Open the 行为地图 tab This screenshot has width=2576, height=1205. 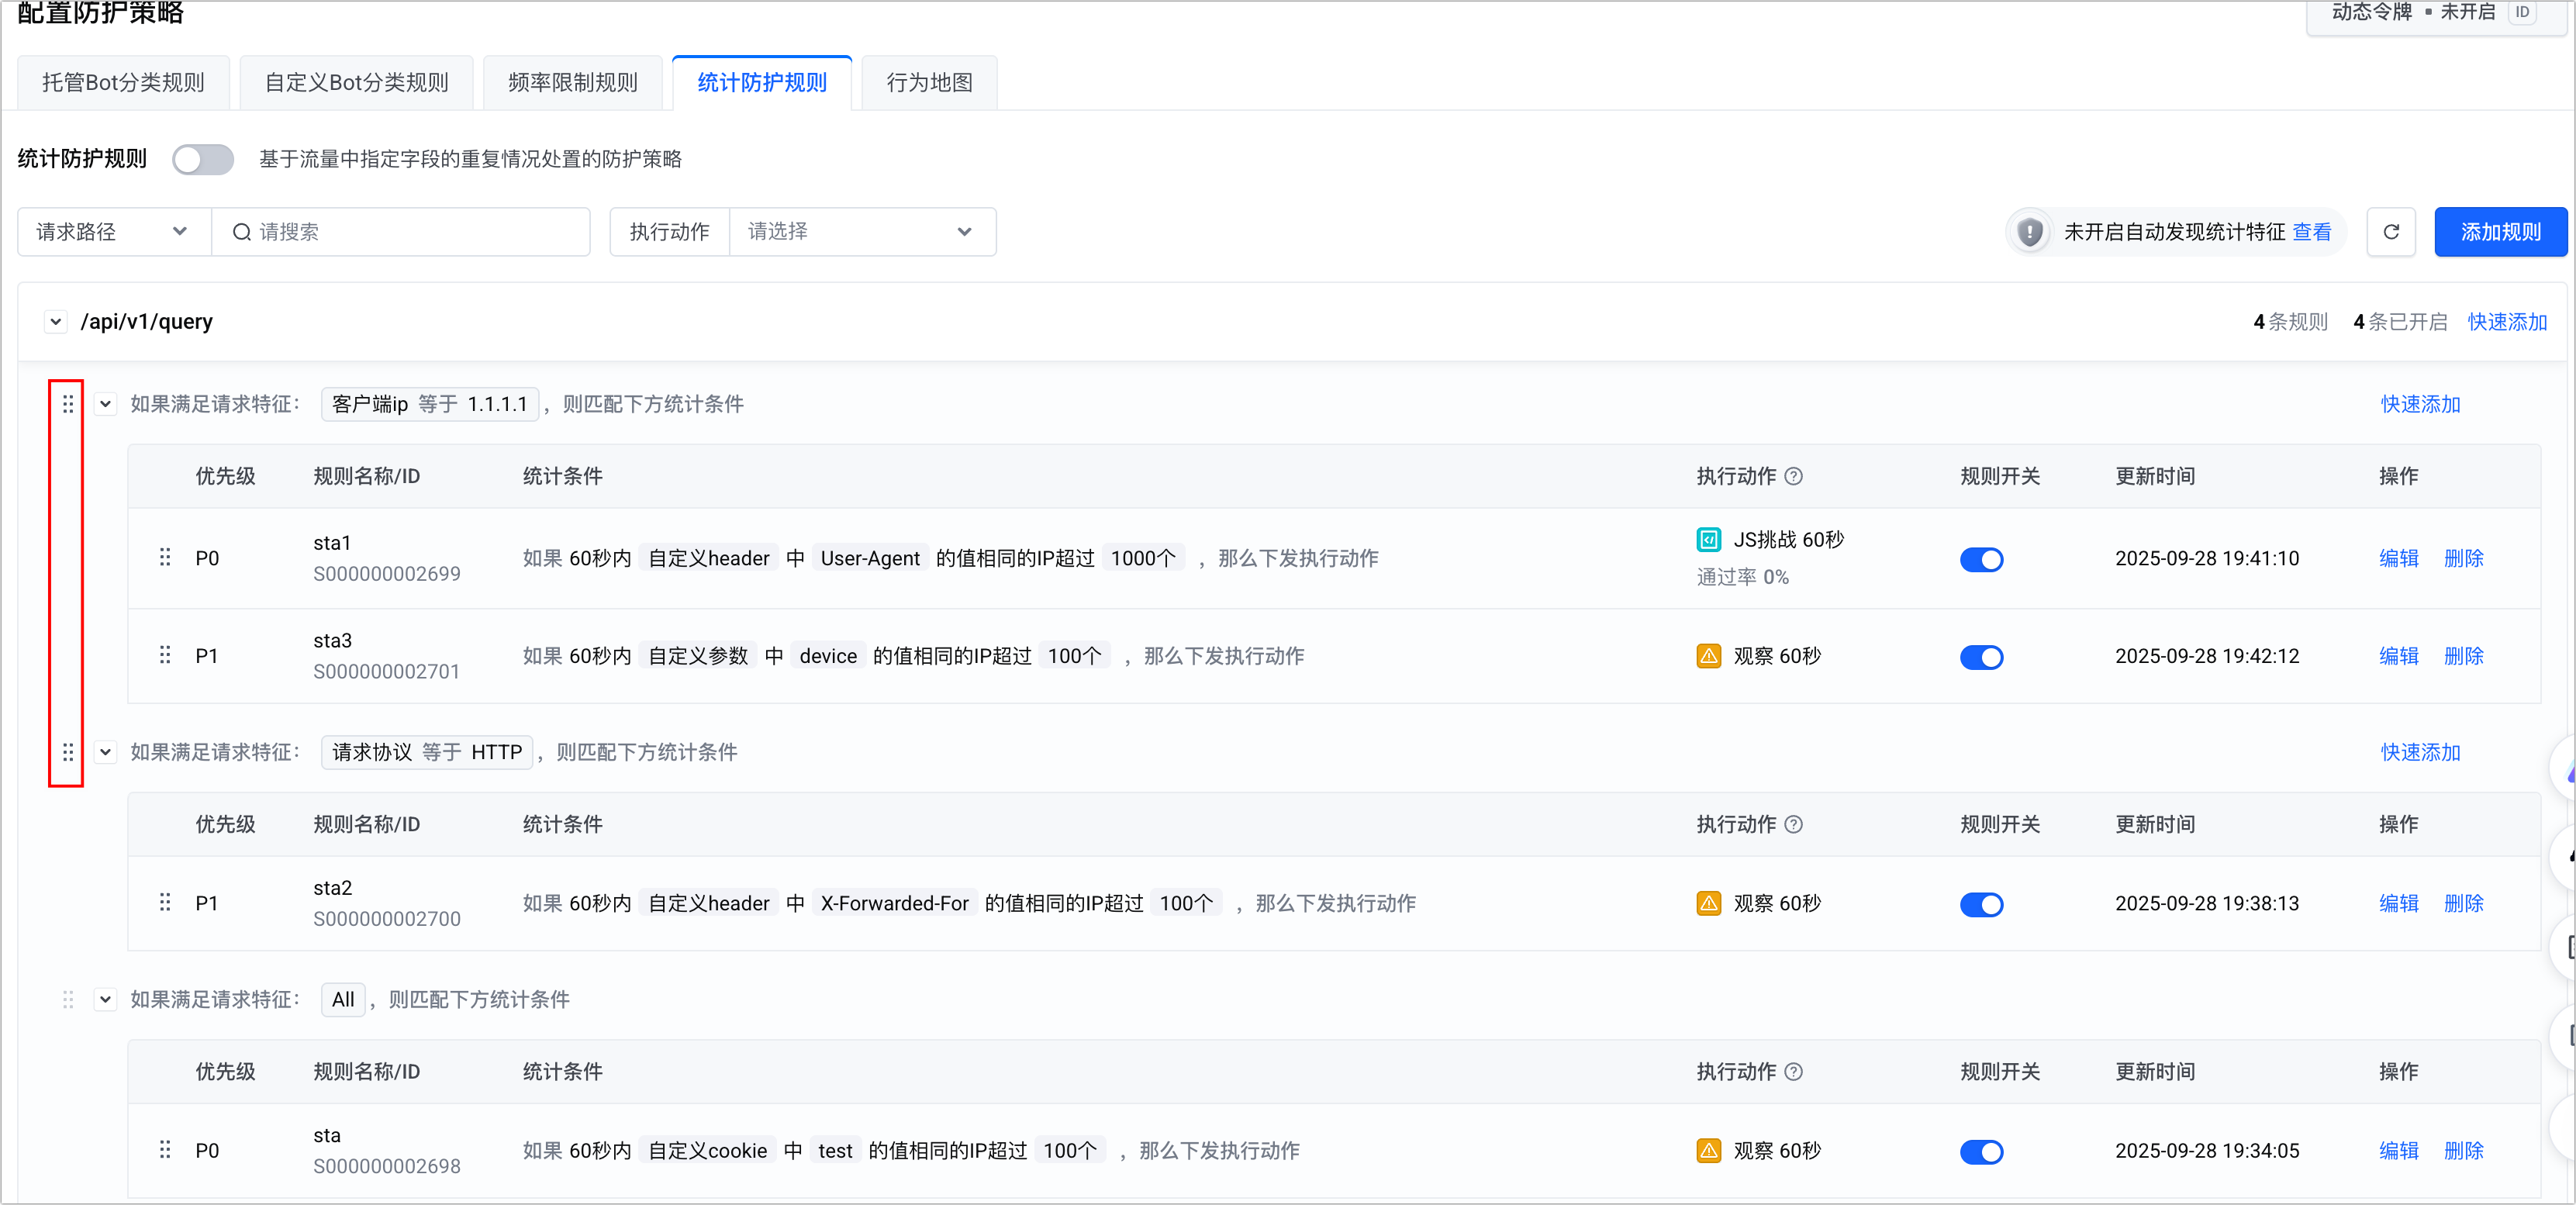point(928,83)
